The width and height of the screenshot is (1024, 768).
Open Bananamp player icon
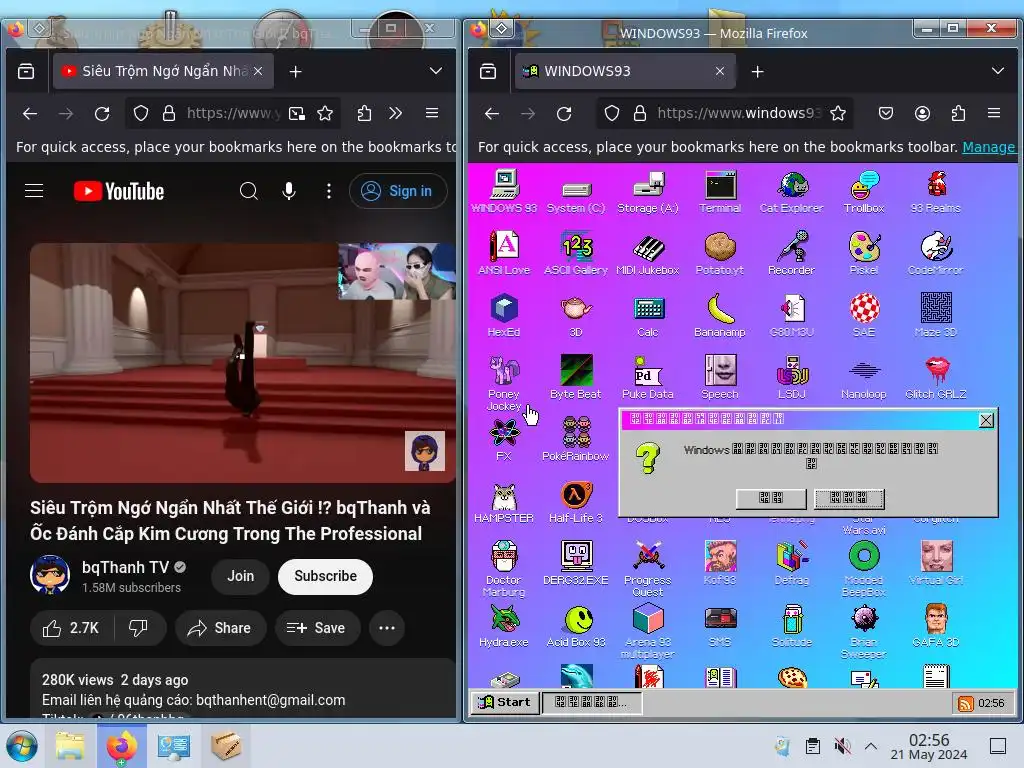[x=720, y=315]
